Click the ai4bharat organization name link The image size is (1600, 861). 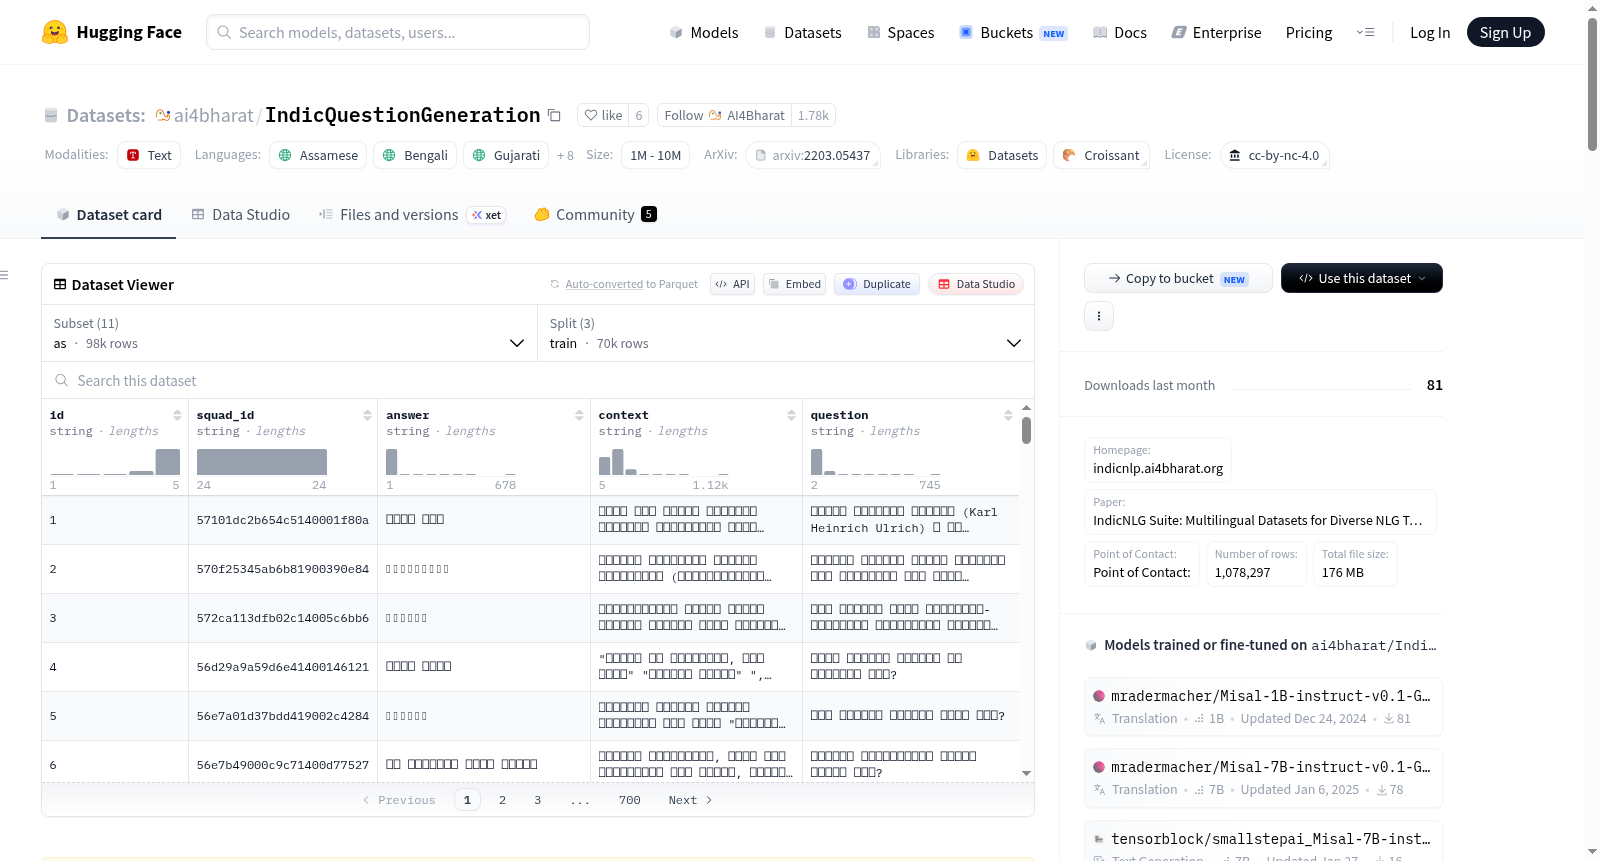coord(213,115)
